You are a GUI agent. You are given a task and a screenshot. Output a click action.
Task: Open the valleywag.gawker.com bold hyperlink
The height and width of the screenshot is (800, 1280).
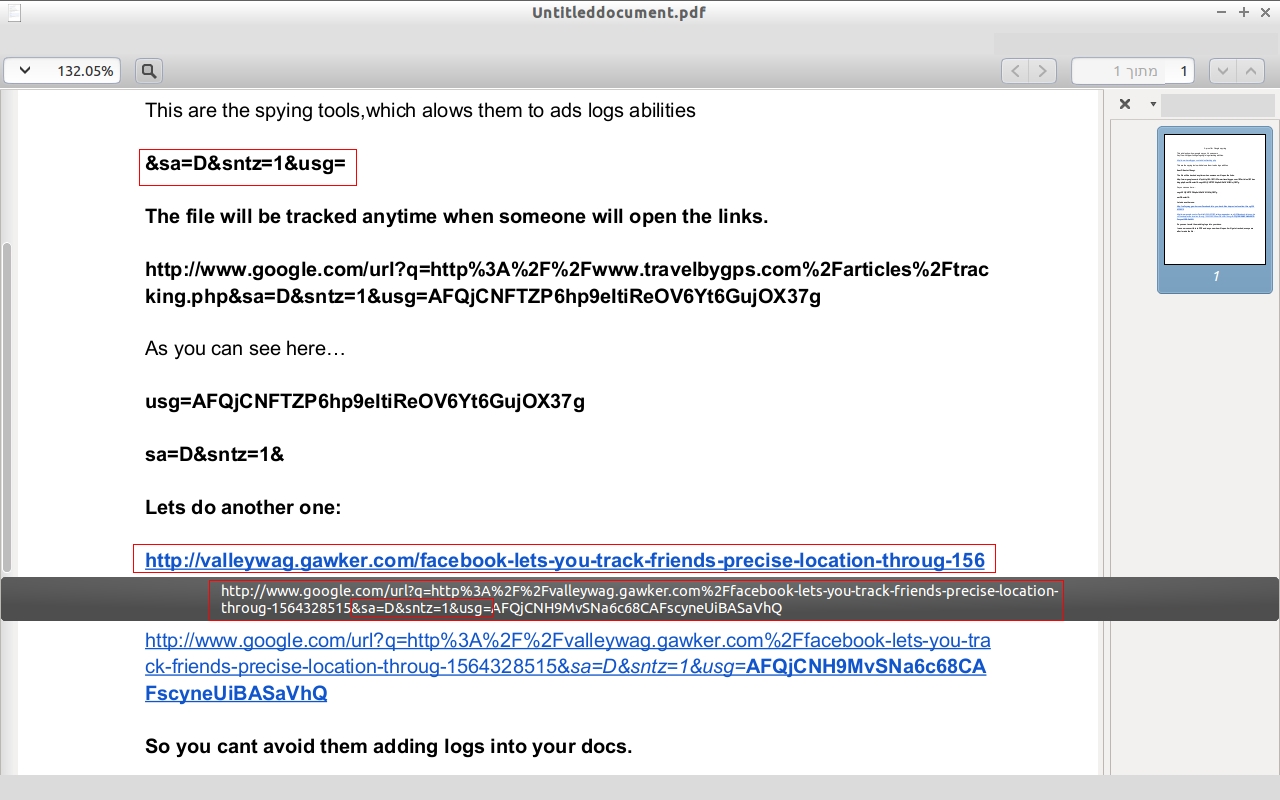tap(565, 560)
